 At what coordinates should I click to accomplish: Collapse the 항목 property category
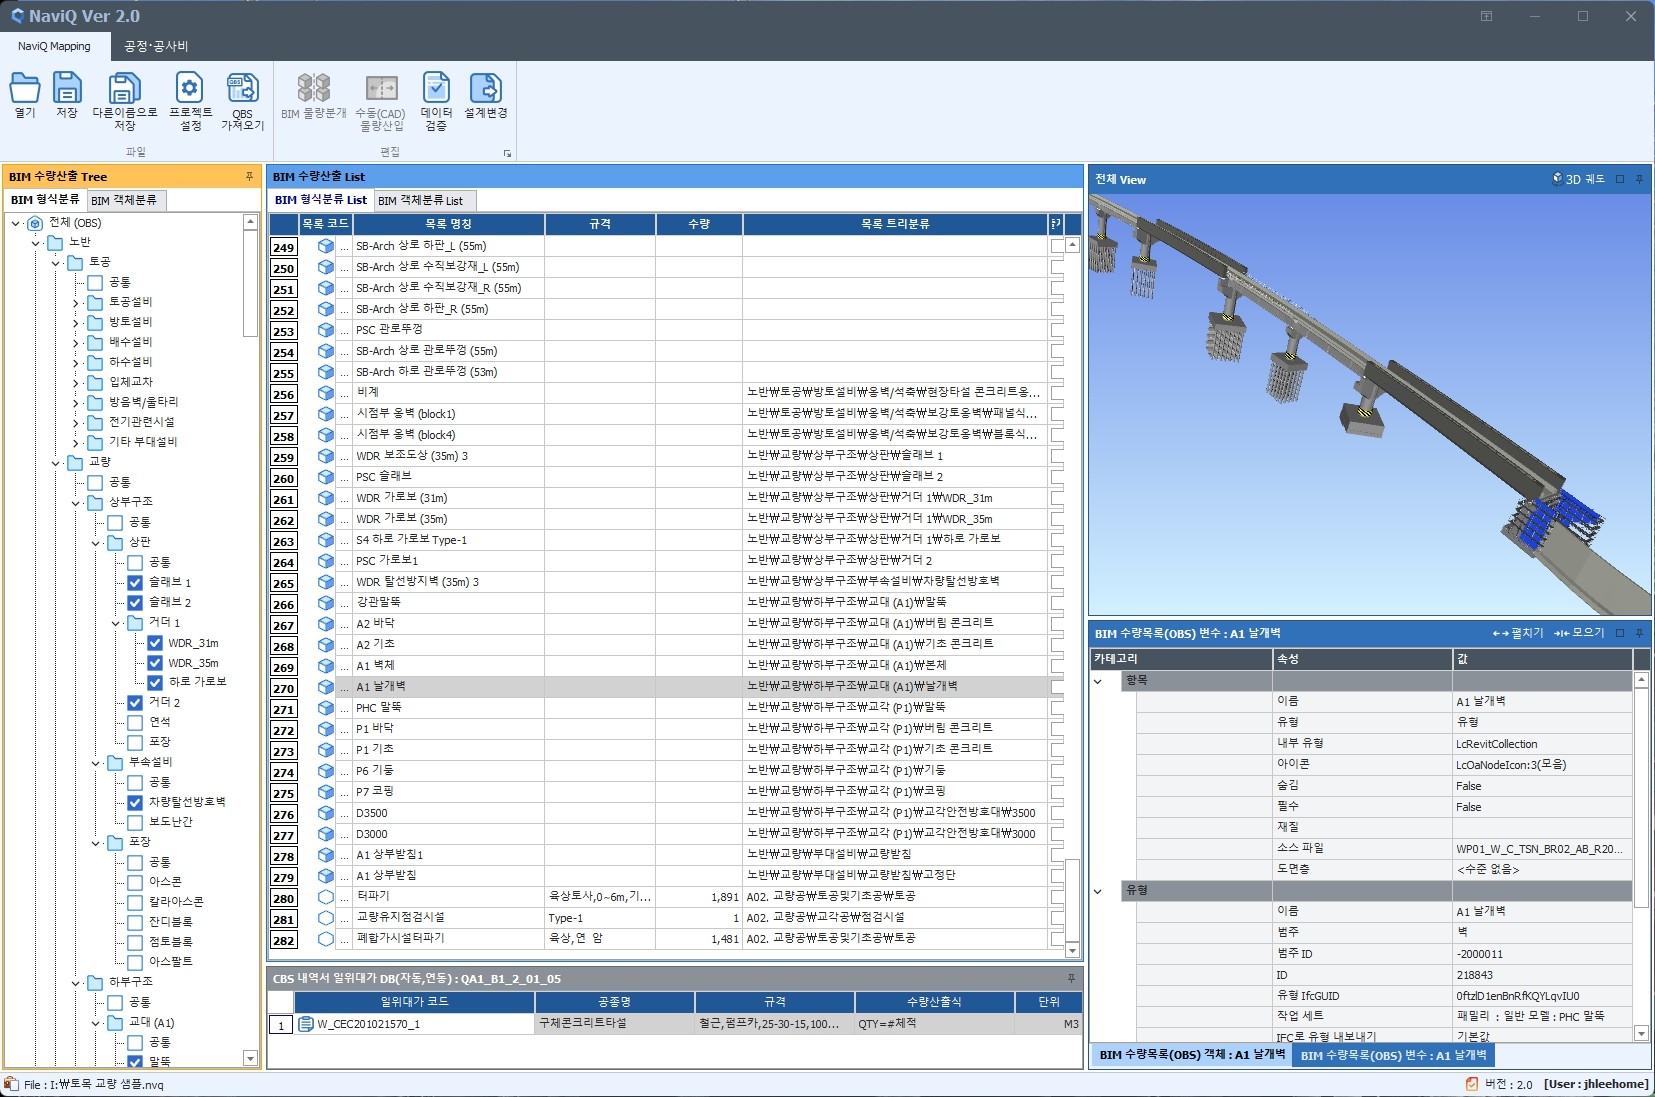click(x=1098, y=681)
